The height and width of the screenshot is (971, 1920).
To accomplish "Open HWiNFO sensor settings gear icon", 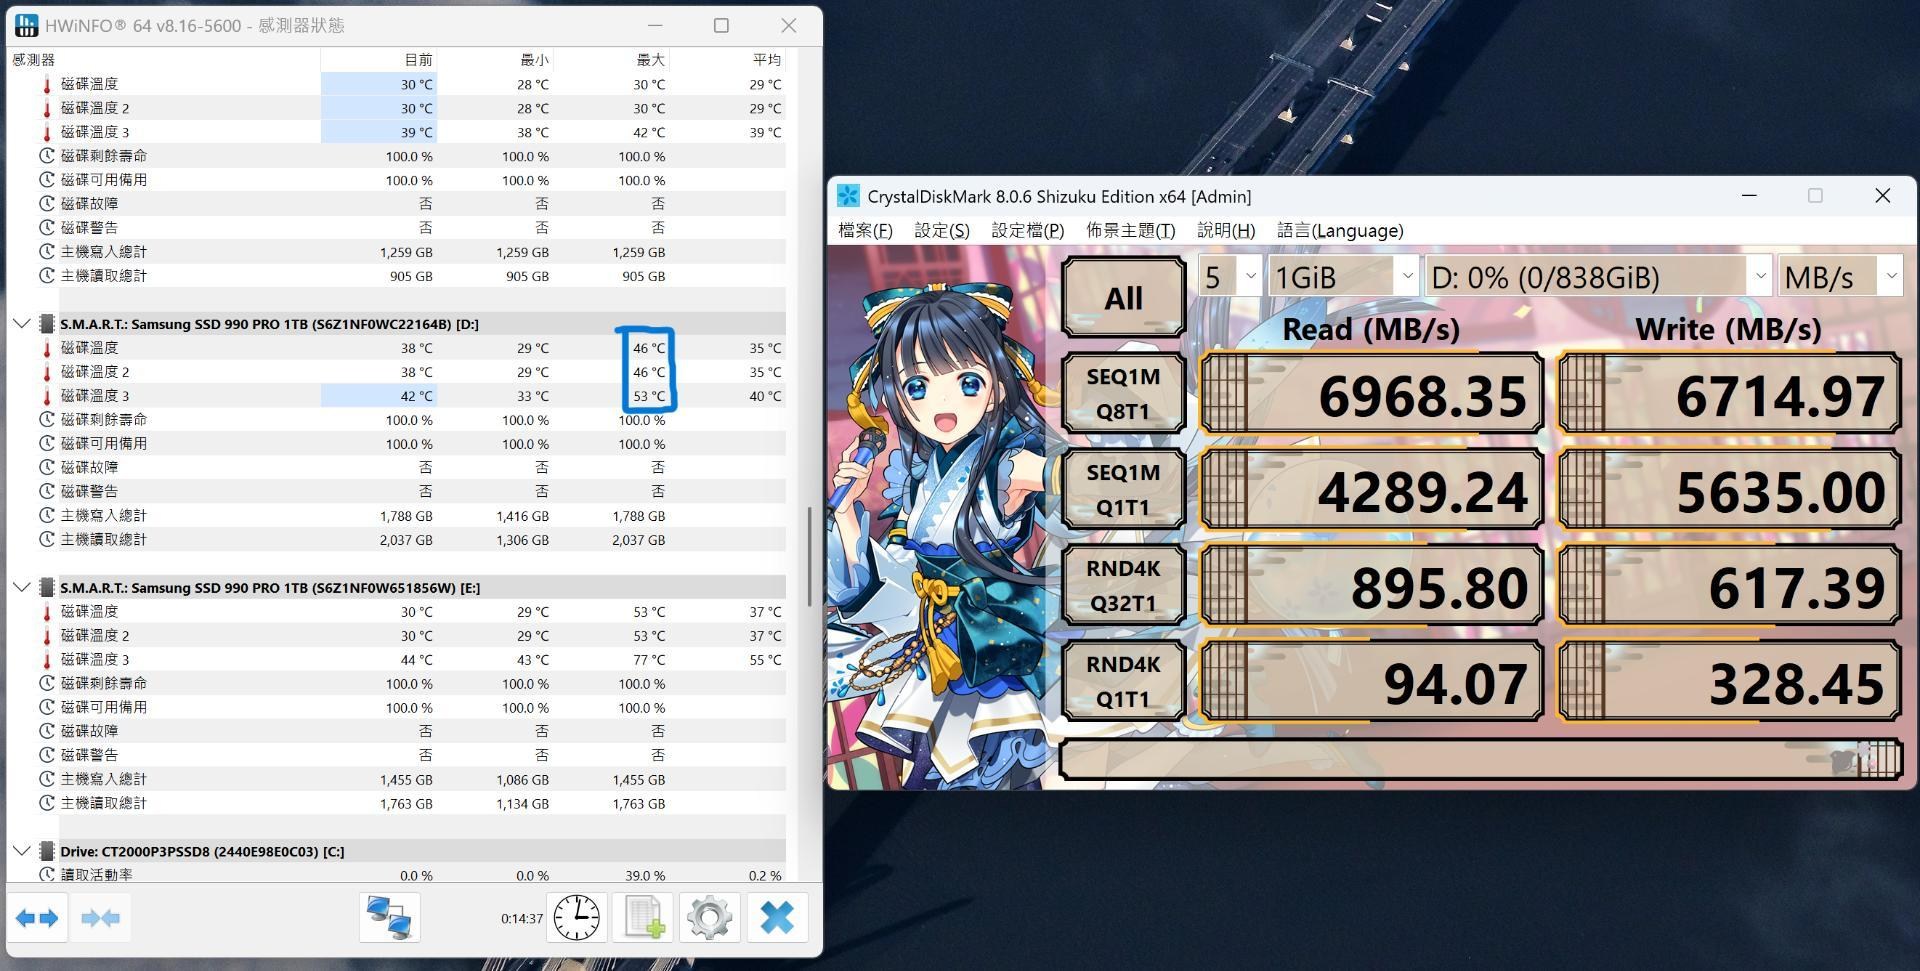I will tap(709, 917).
